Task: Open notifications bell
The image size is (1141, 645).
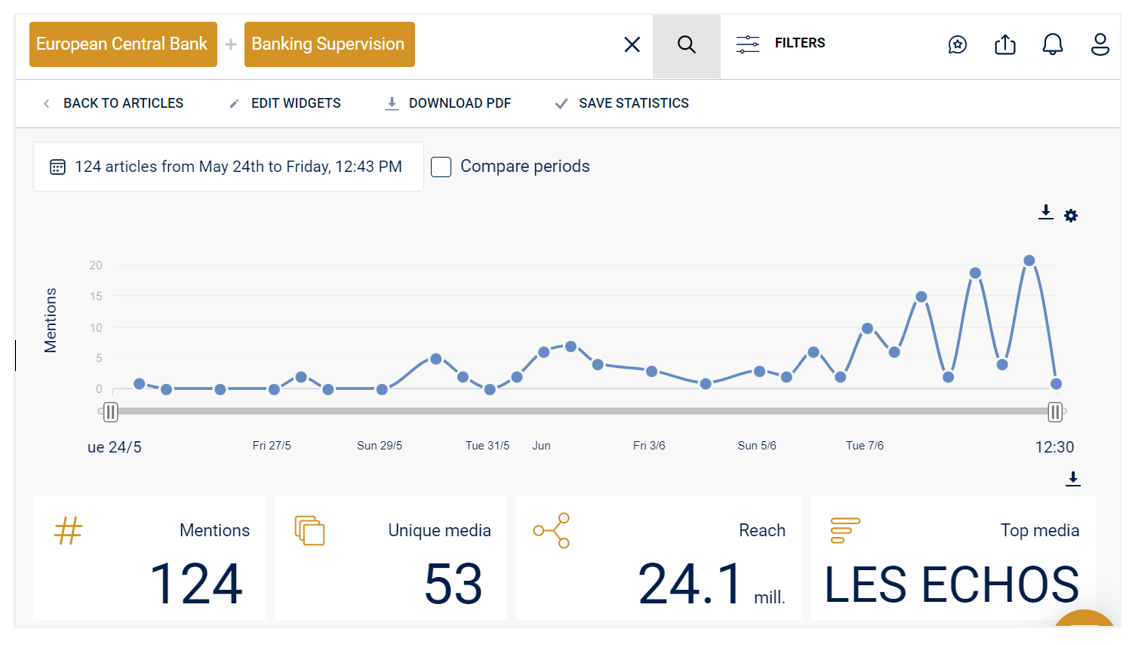Action: click(x=1052, y=44)
